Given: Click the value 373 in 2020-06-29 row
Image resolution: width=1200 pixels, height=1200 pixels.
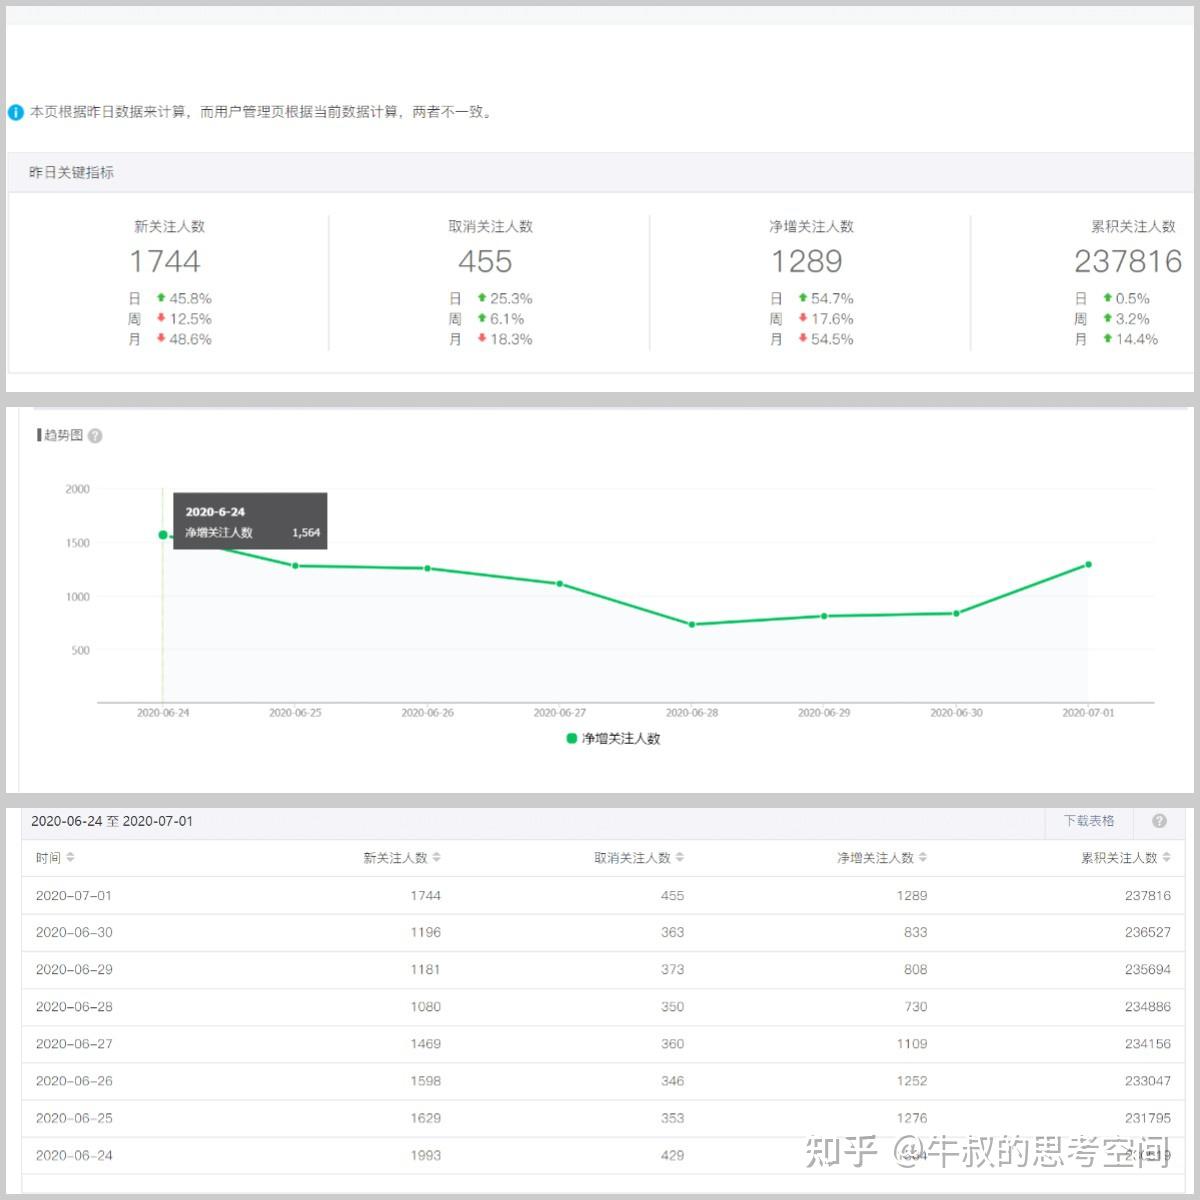Looking at the screenshot, I should coord(672,970).
